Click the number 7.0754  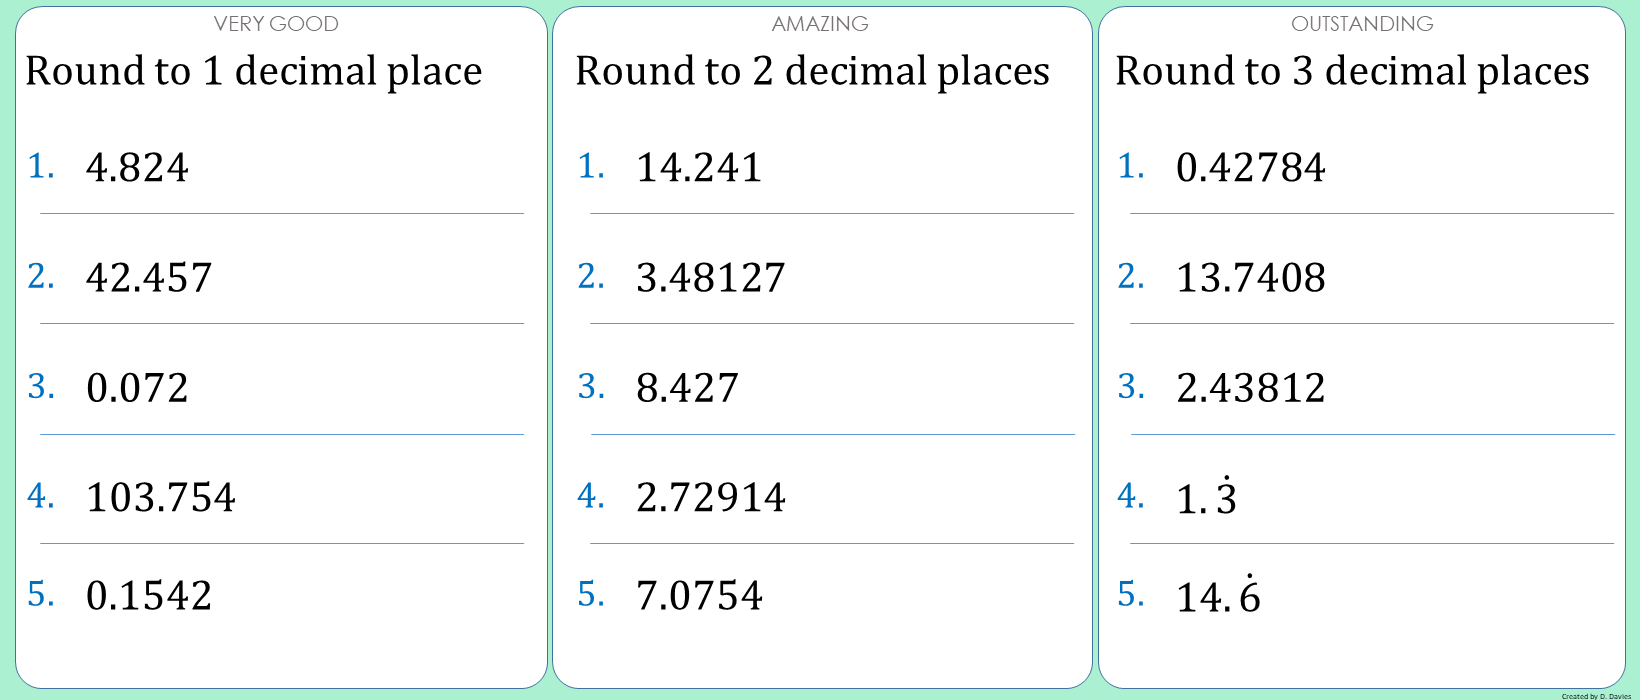point(699,596)
